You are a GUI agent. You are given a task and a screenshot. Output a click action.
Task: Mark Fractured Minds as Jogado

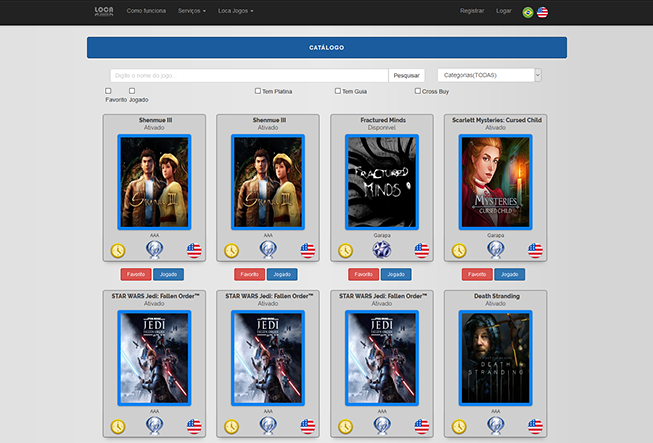pos(396,274)
